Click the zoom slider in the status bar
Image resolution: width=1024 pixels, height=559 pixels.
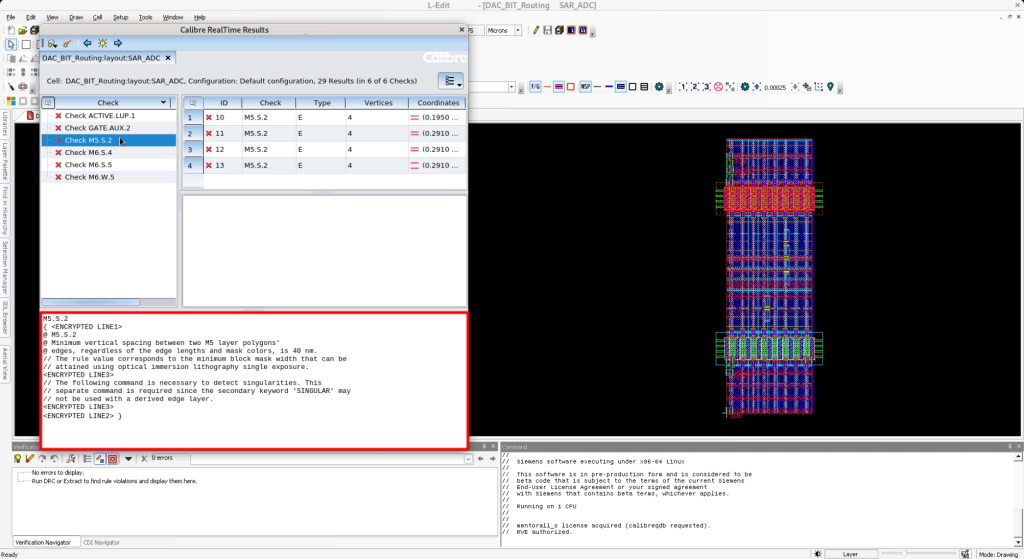tap(905, 553)
